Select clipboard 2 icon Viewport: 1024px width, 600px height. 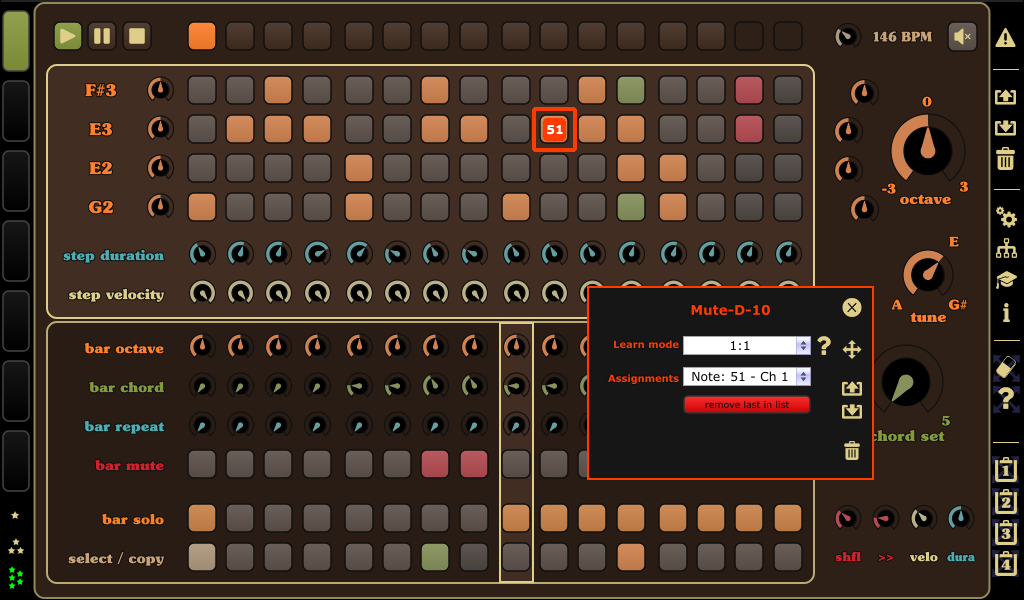1006,501
